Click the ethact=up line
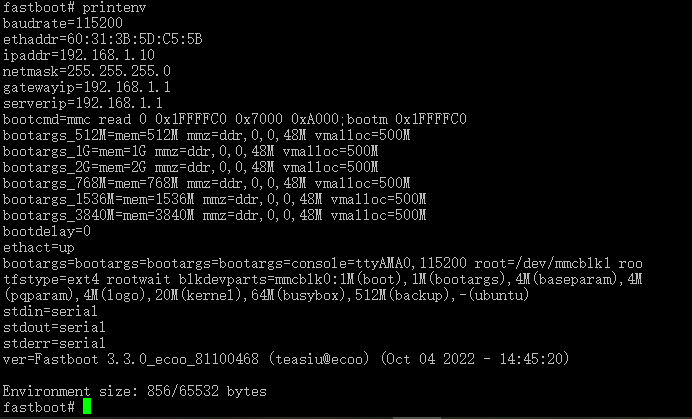Image resolution: width=692 pixels, height=419 pixels. coord(39,247)
